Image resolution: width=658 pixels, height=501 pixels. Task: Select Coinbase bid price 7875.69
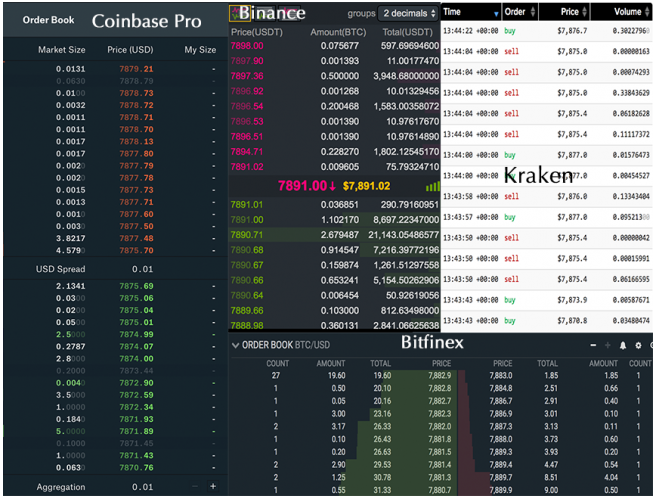[136, 286]
